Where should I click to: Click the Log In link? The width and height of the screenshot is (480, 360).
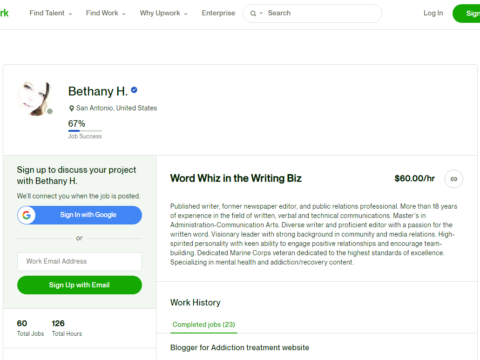pyautogui.click(x=433, y=13)
